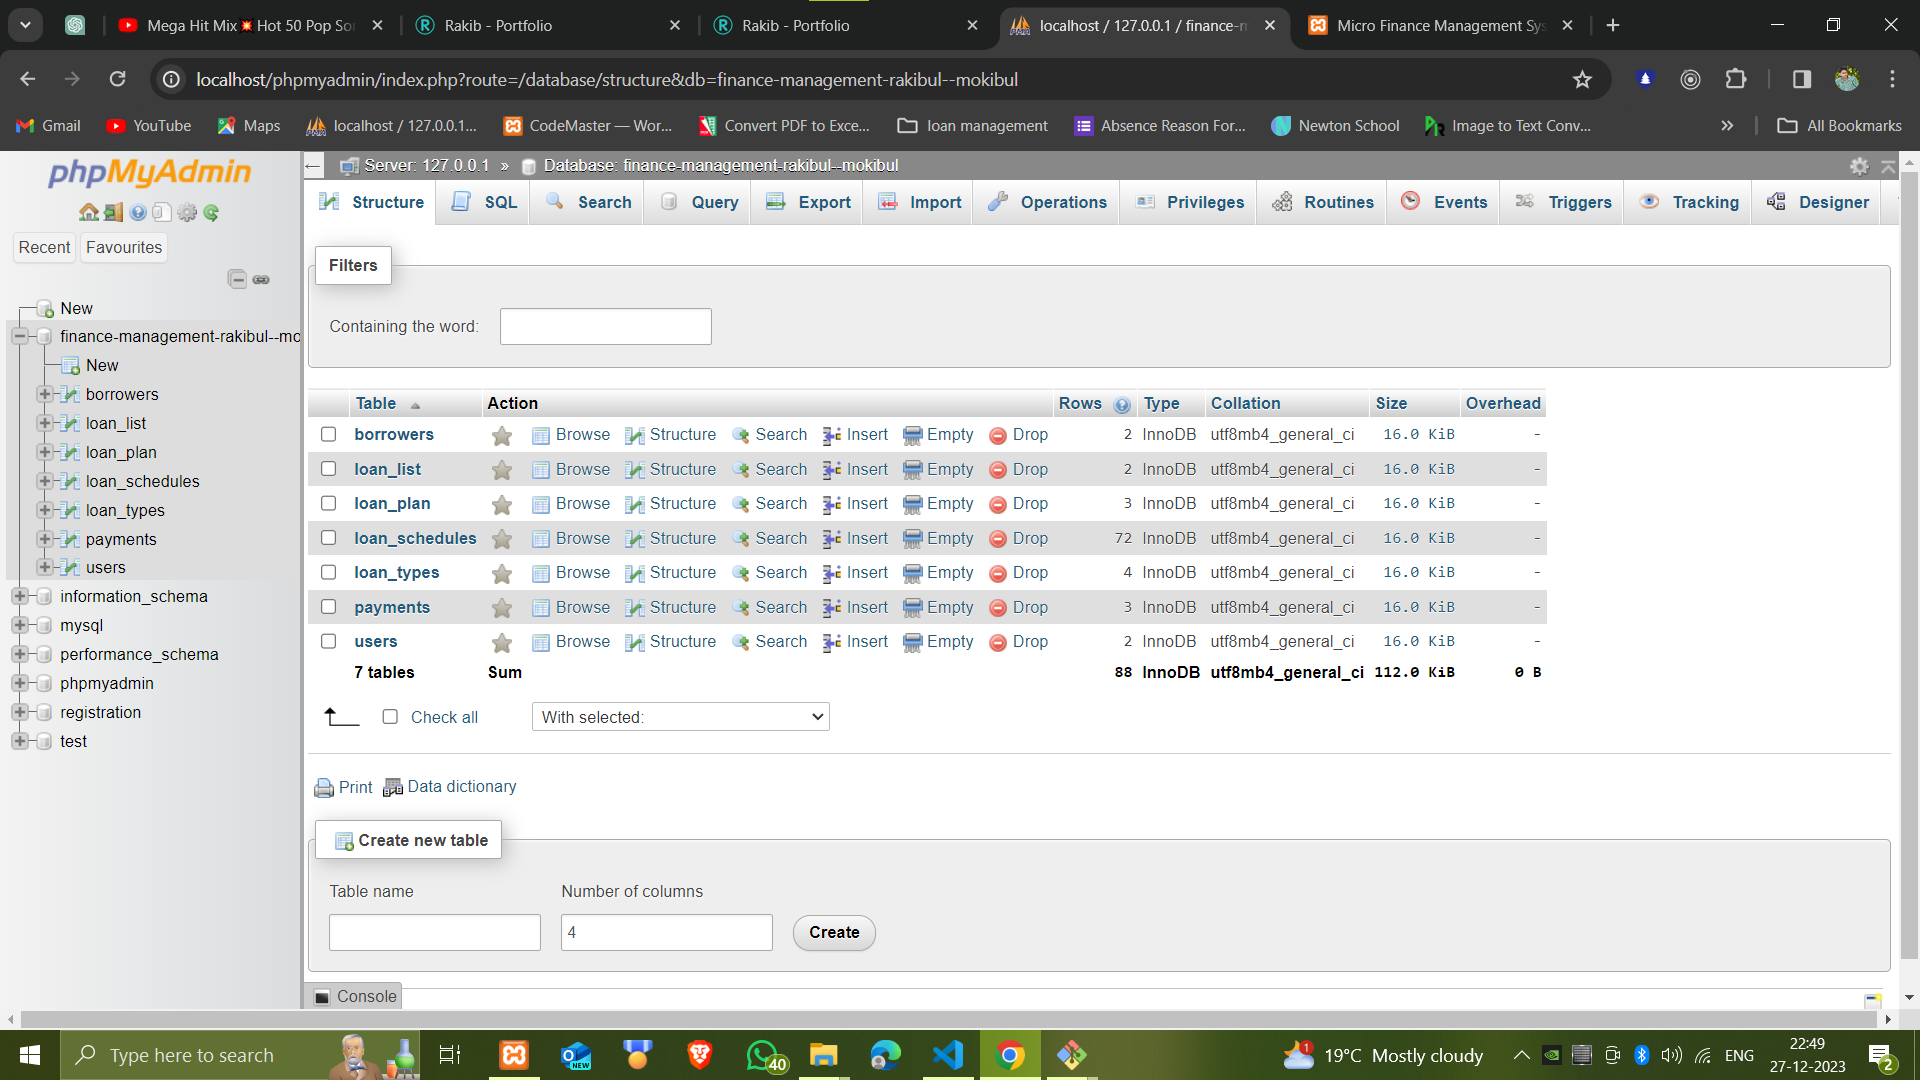This screenshot has height=1080, width=1920.
Task: Favourite the users table star
Action: [502, 642]
